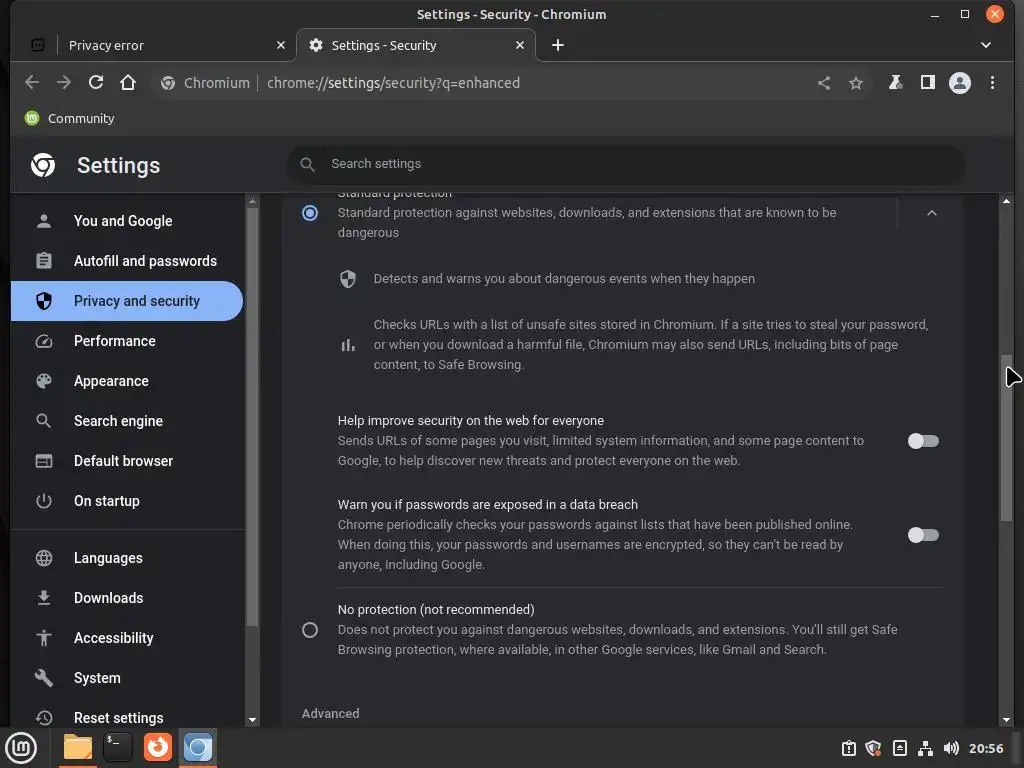Select the Settings - Security tab
This screenshot has height=768, width=1024.
(x=416, y=45)
